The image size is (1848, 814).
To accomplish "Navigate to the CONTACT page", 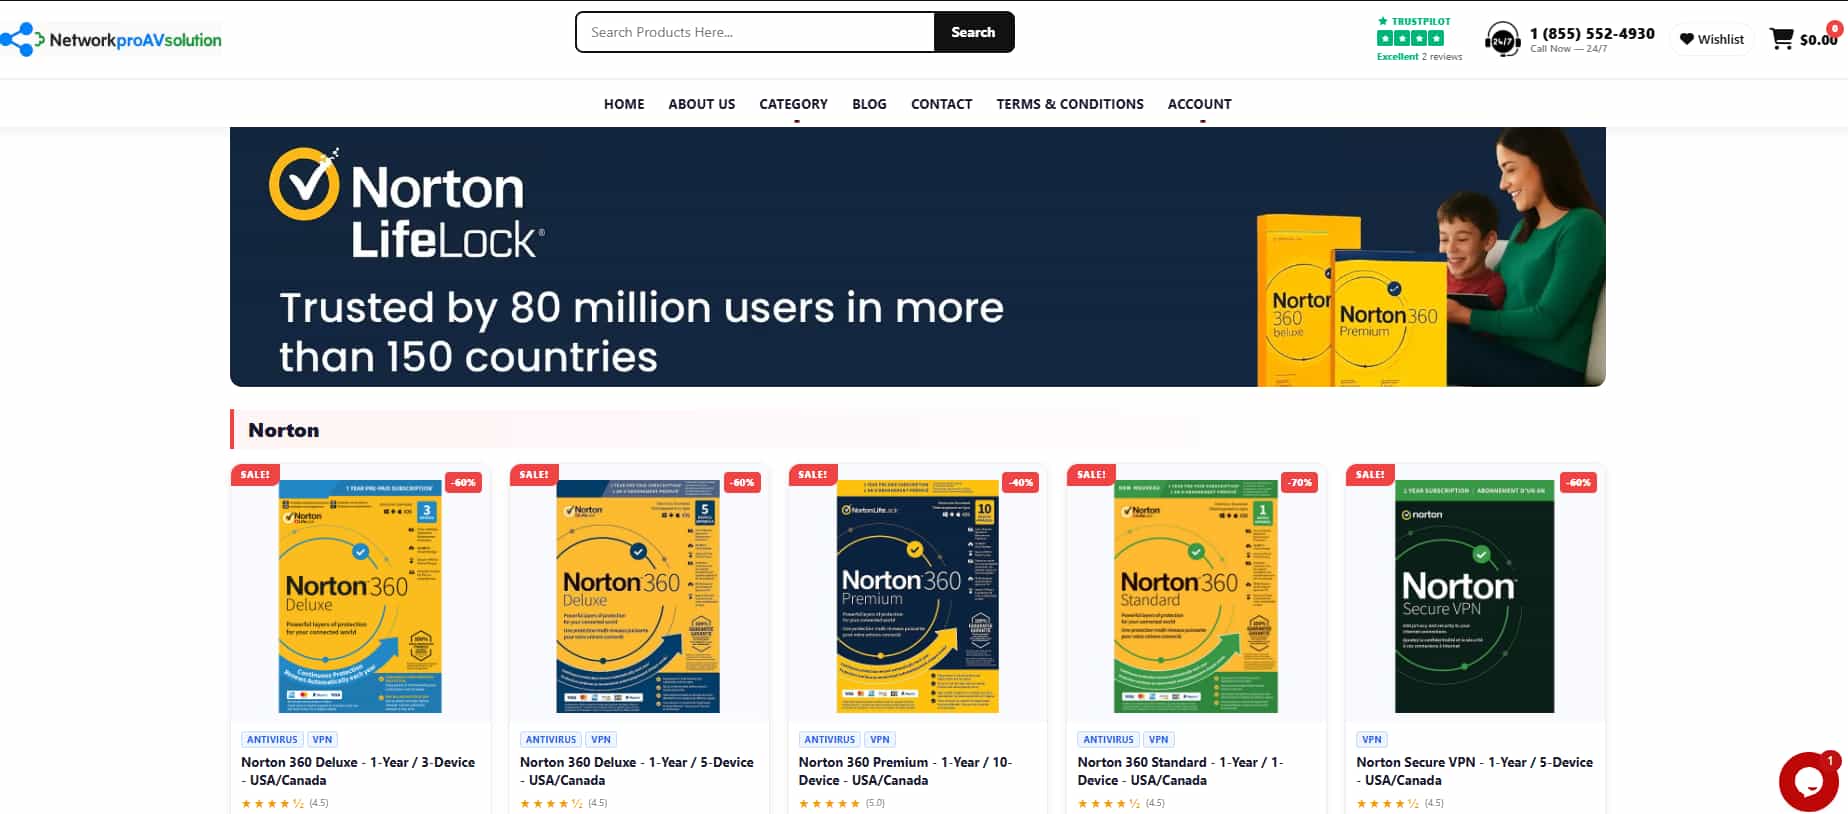I will coord(941,104).
